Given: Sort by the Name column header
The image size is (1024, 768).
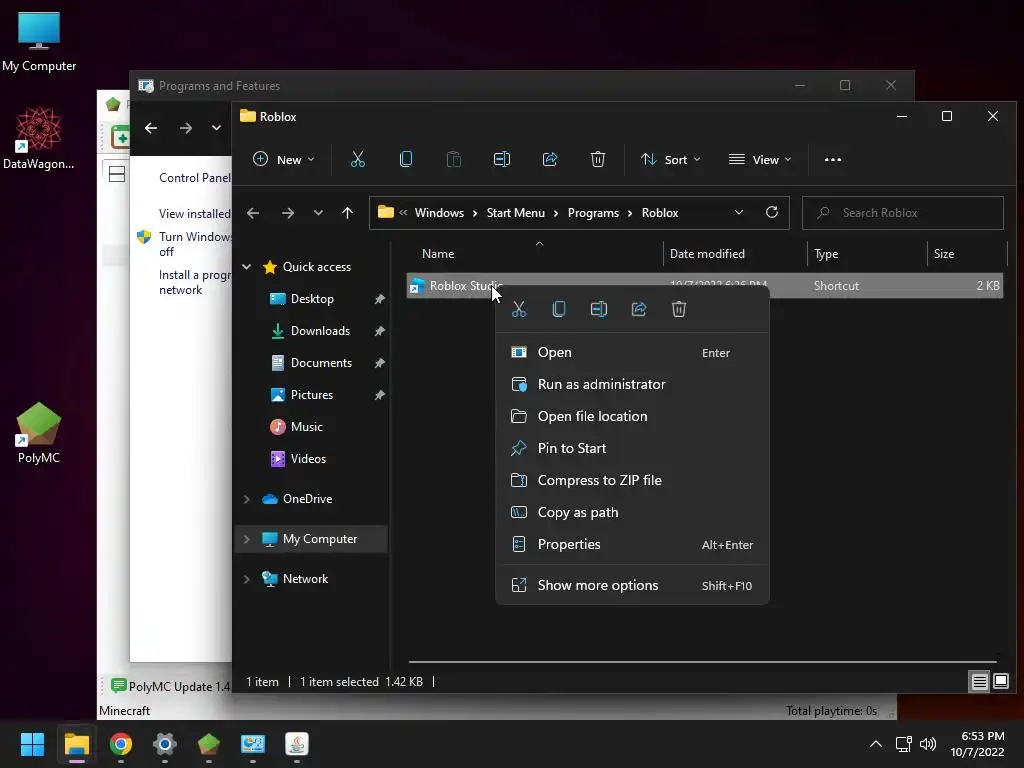Looking at the screenshot, I should point(535,254).
